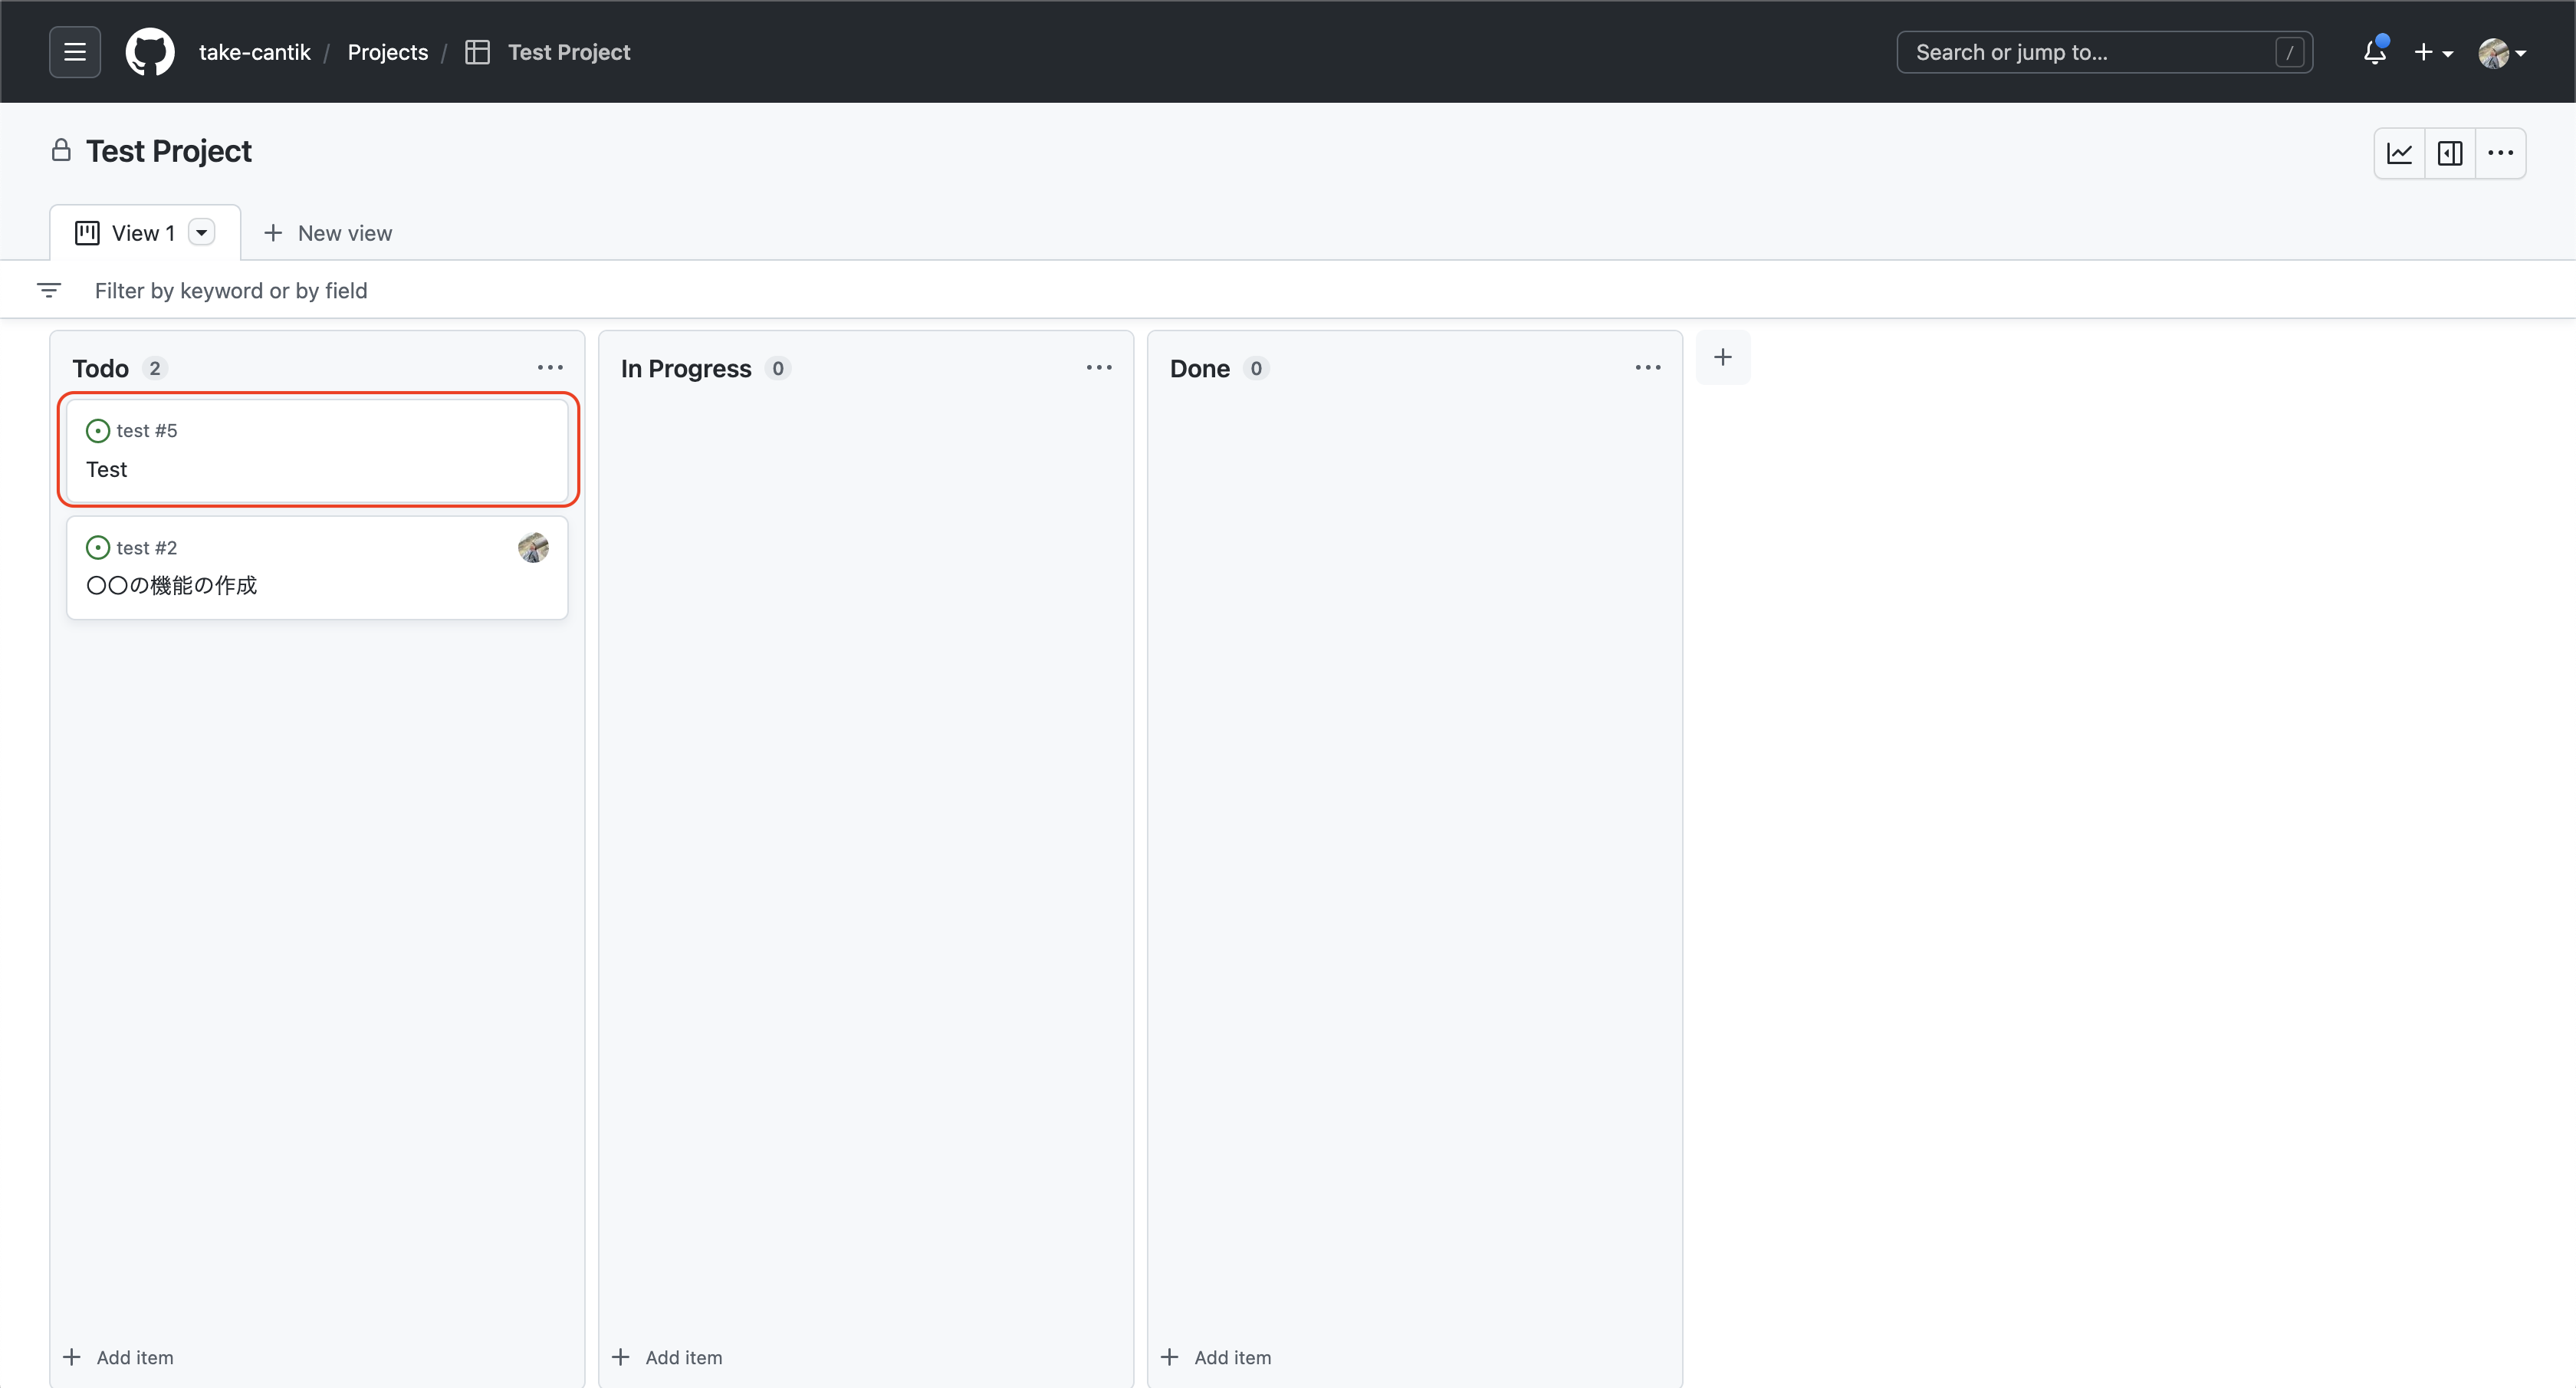Click New view button
Screen dimensions: 2576x1388
point(328,233)
